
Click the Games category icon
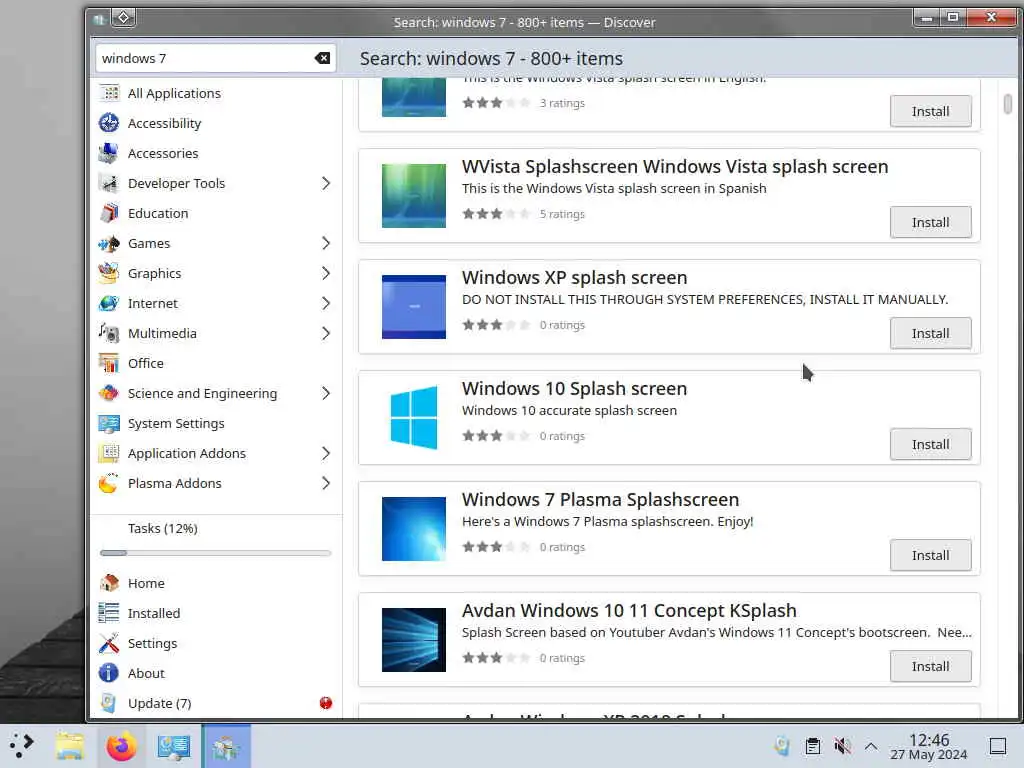point(109,244)
